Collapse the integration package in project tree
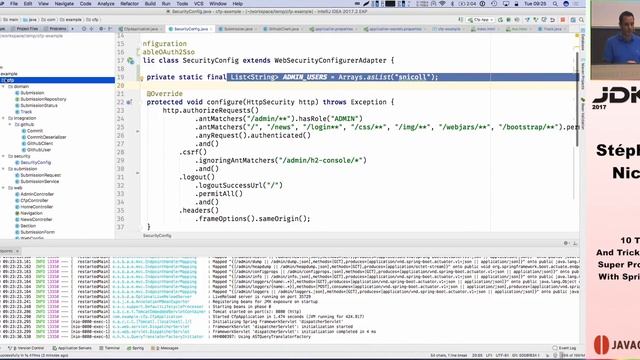The image size is (640, 360). (3, 118)
